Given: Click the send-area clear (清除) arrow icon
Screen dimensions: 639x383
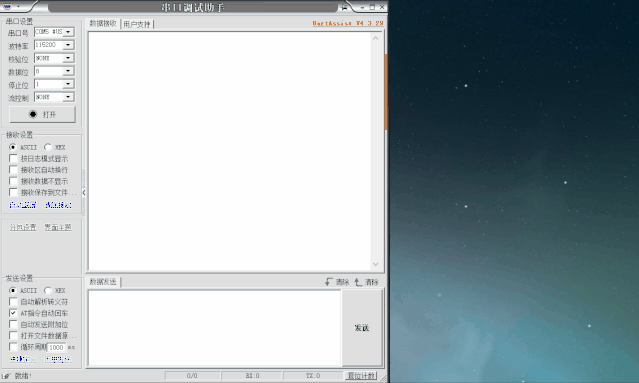Looking at the screenshot, I should [x=358, y=282].
